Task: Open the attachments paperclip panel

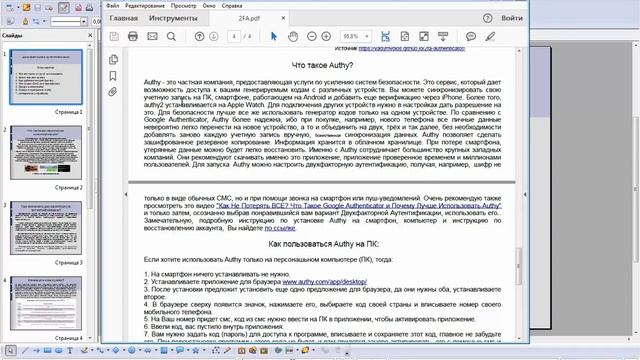Action: 113,91
